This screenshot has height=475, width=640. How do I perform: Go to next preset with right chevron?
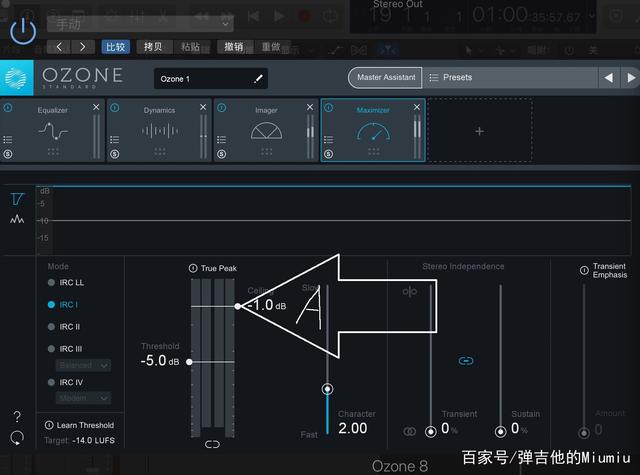coord(83,47)
